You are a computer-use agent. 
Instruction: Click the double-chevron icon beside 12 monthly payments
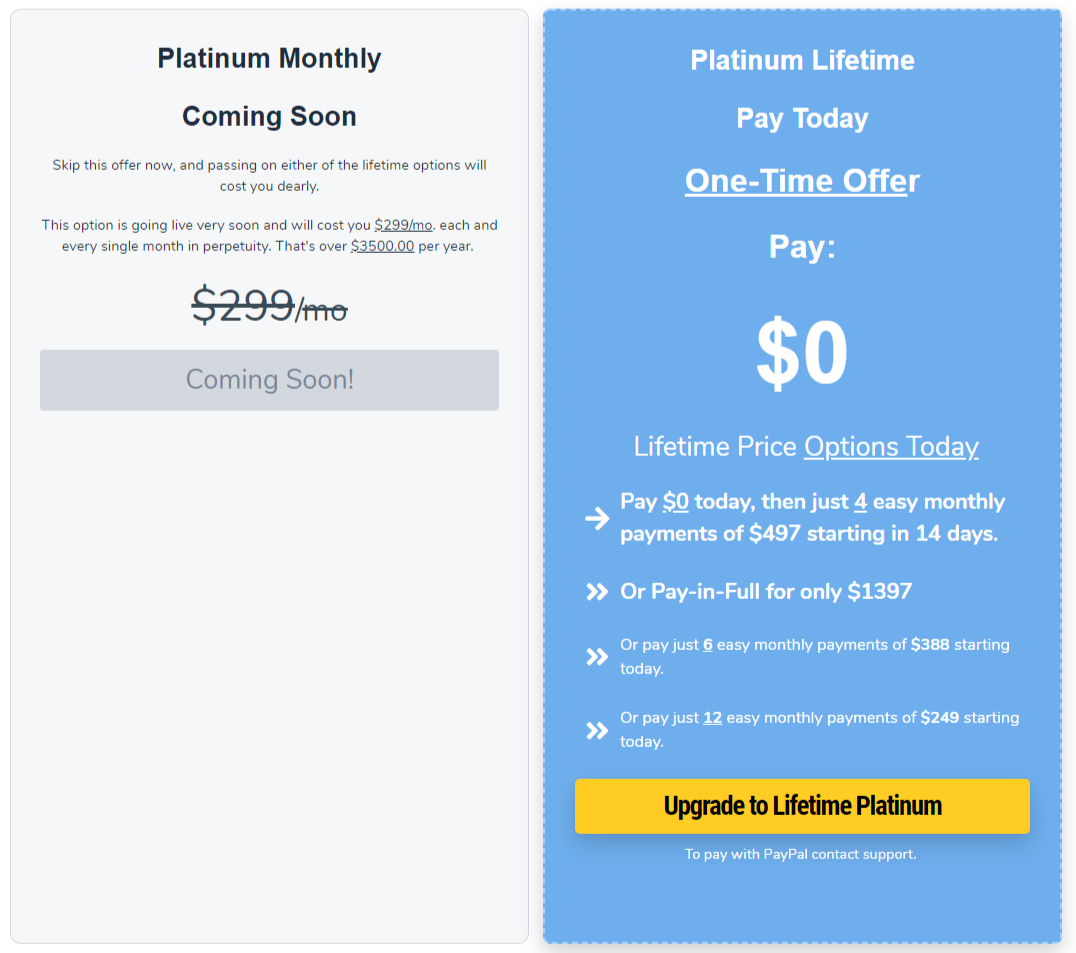pyautogui.click(x=597, y=730)
